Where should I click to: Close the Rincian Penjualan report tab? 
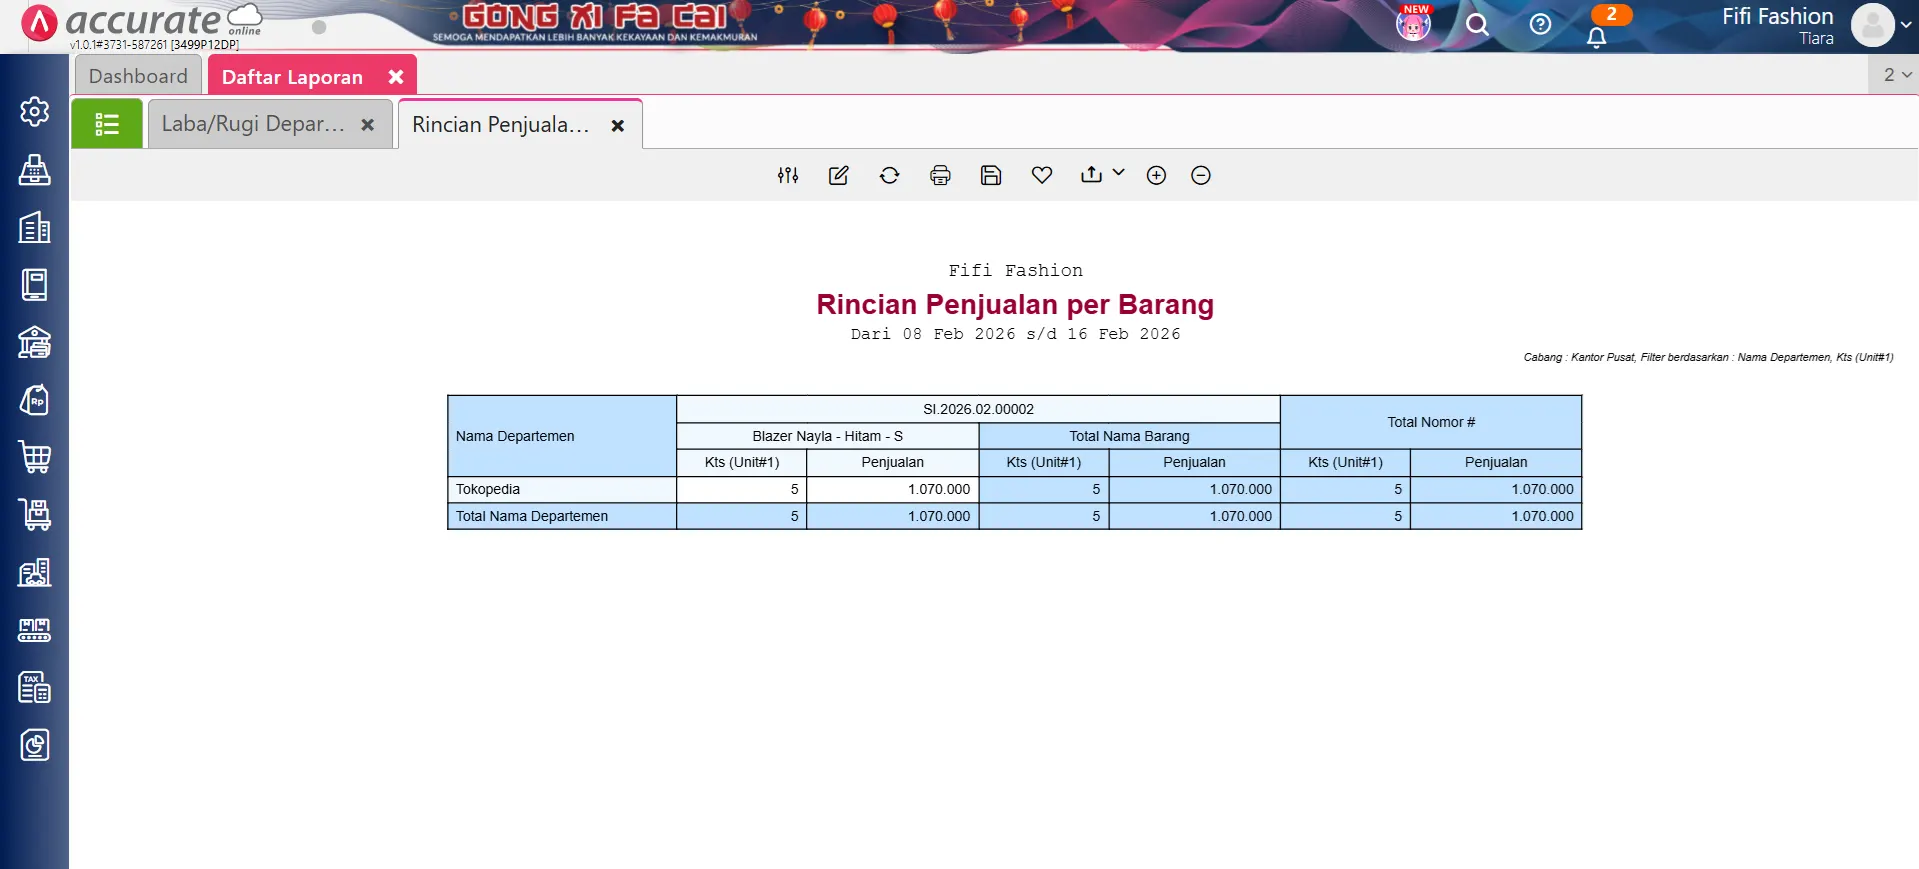618,126
